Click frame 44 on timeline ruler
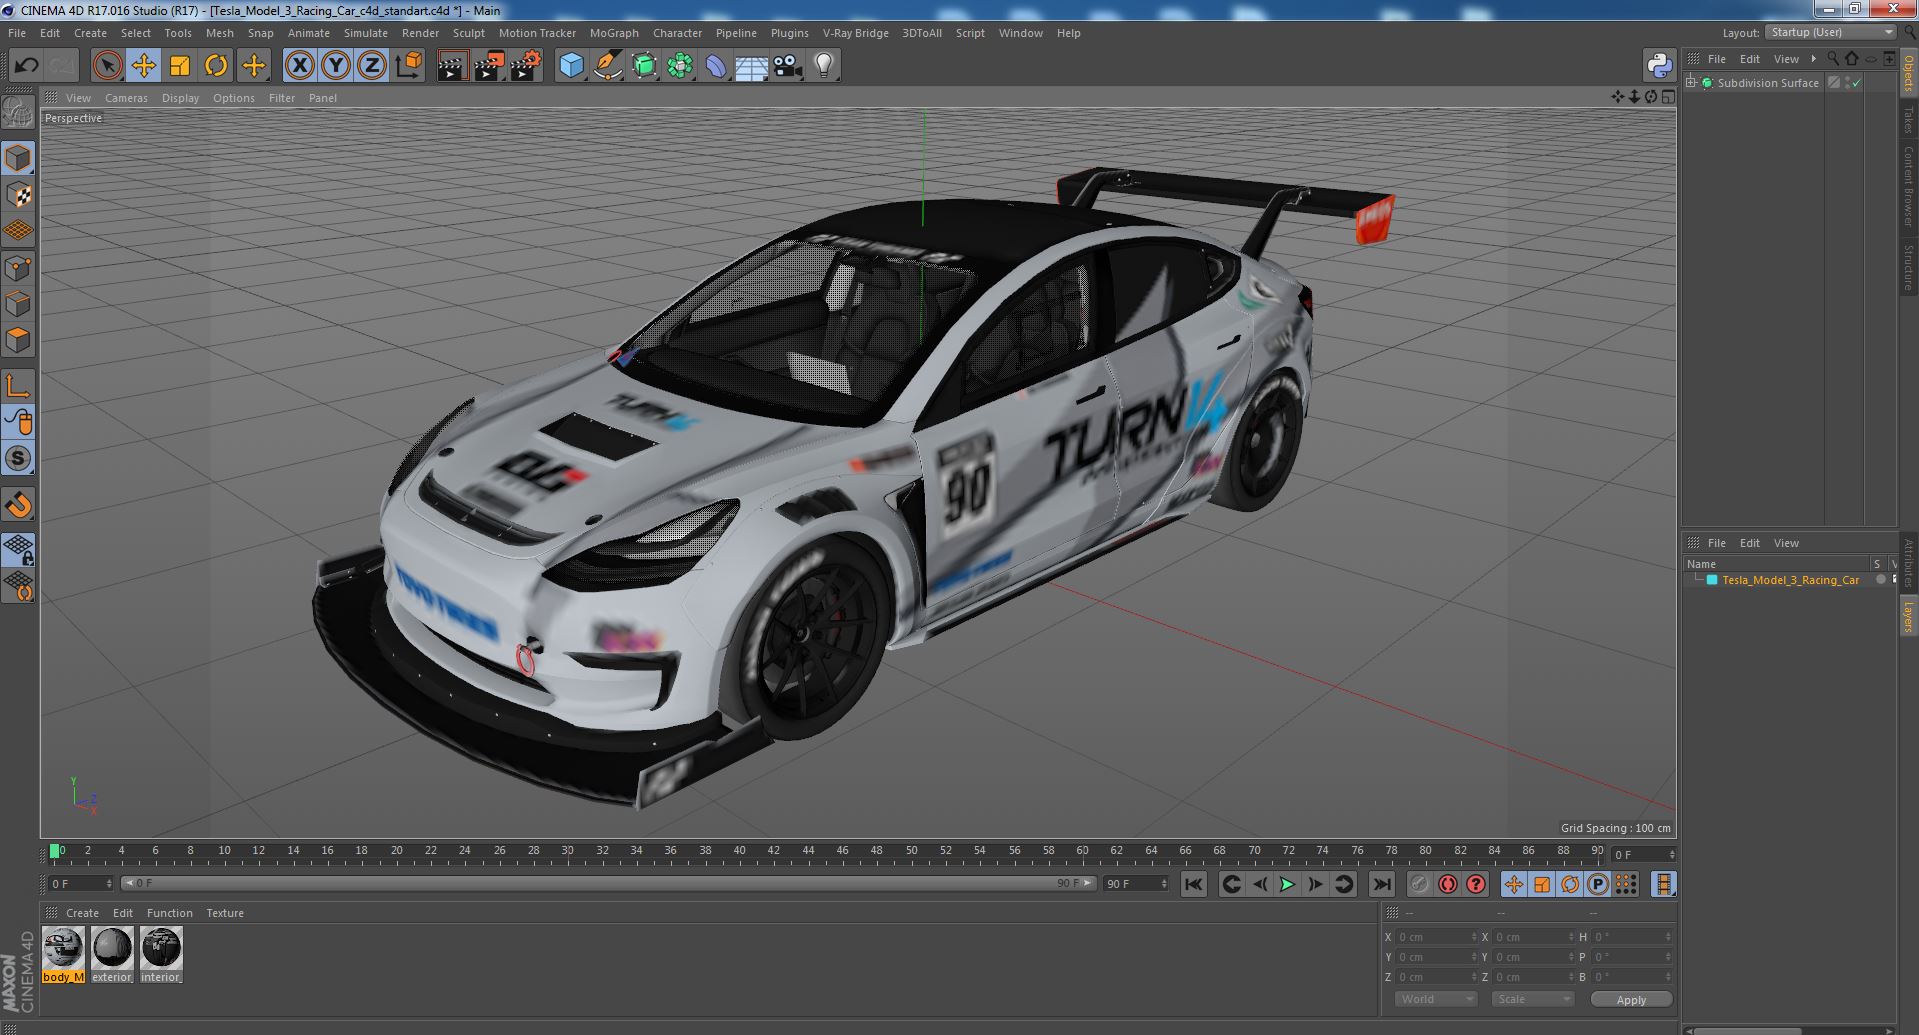This screenshot has height=1035, width=1919. [808, 851]
